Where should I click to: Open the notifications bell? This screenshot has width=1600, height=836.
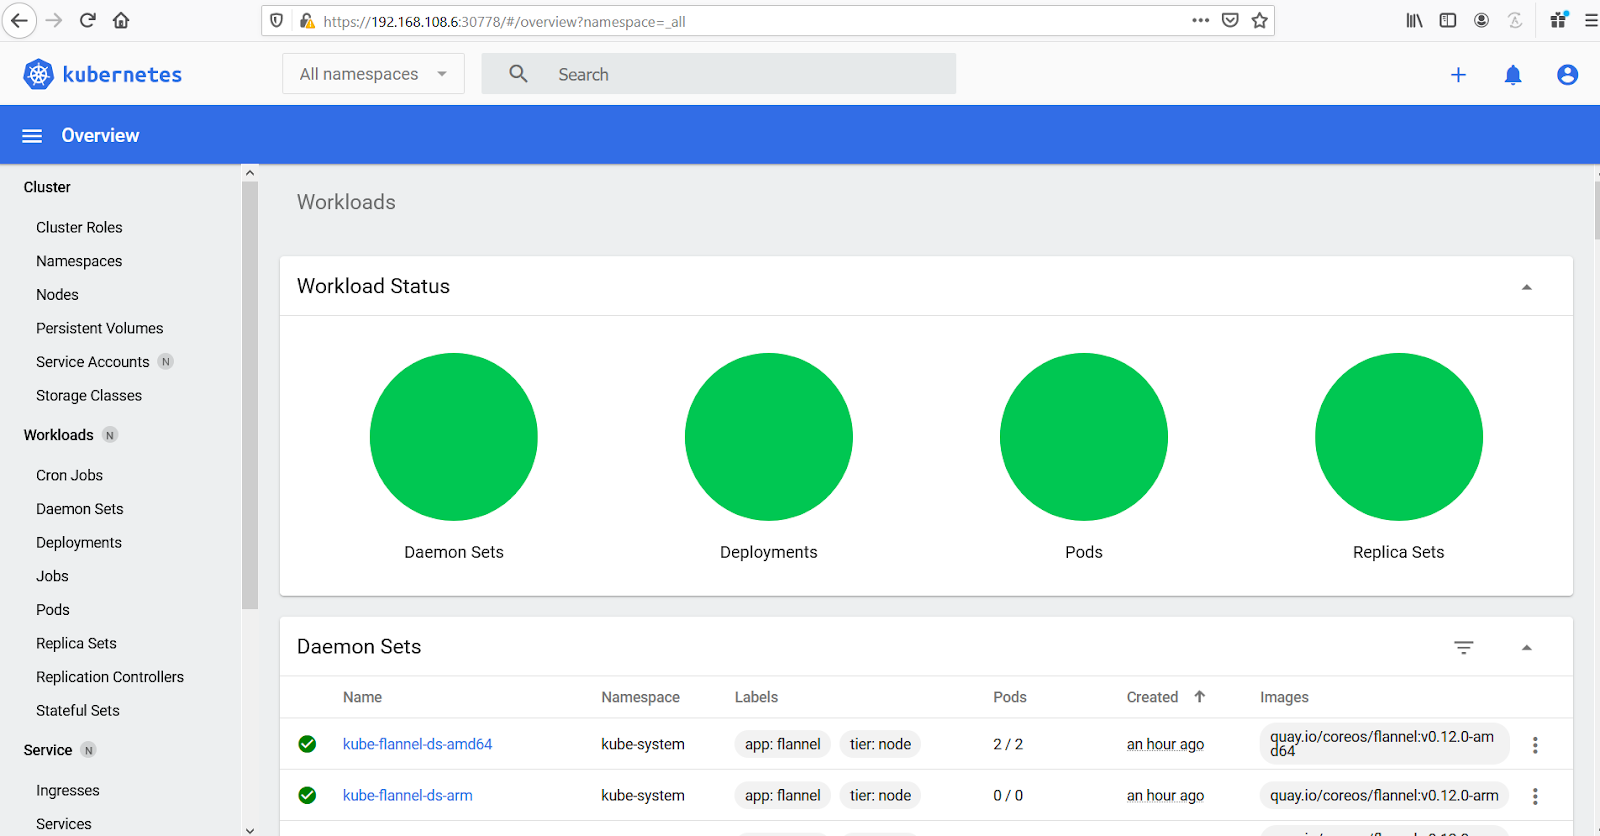[x=1513, y=75]
